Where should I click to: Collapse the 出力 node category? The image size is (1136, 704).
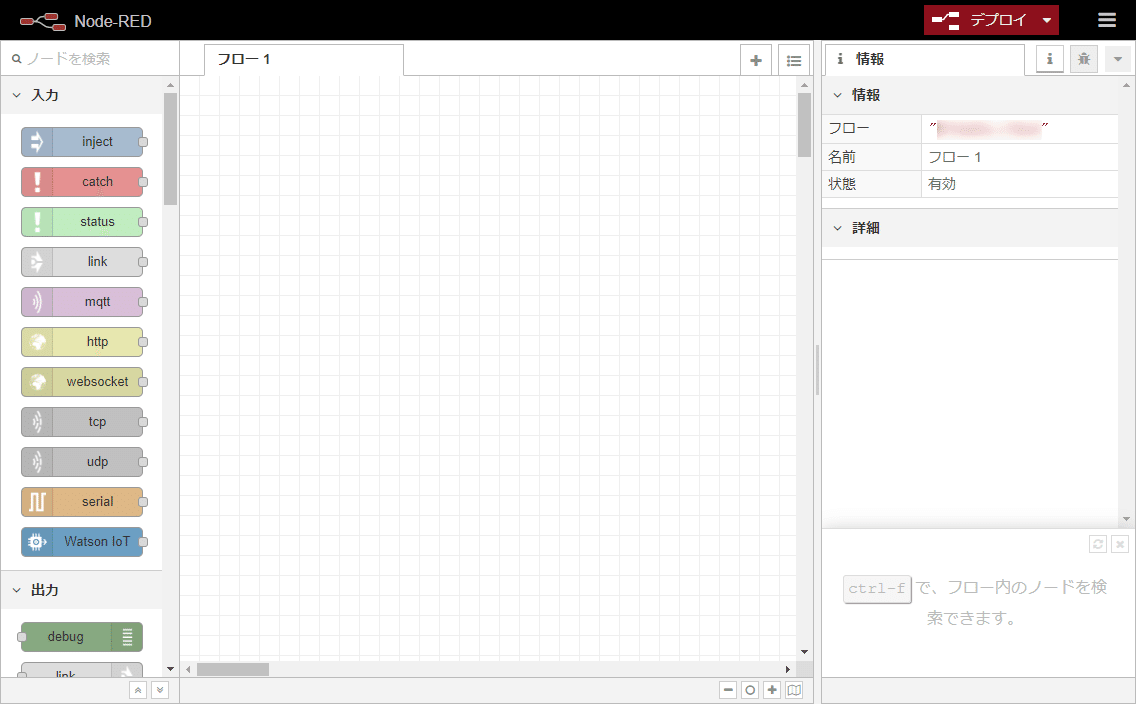[x=15, y=590]
